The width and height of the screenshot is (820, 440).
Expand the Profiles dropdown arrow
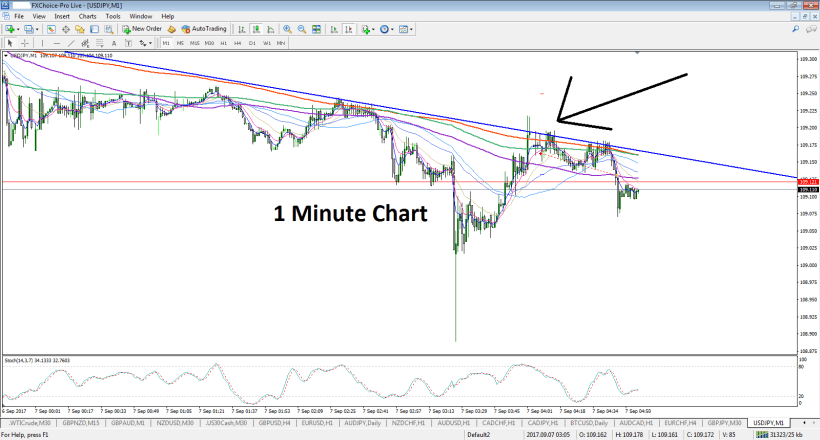click(37, 29)
